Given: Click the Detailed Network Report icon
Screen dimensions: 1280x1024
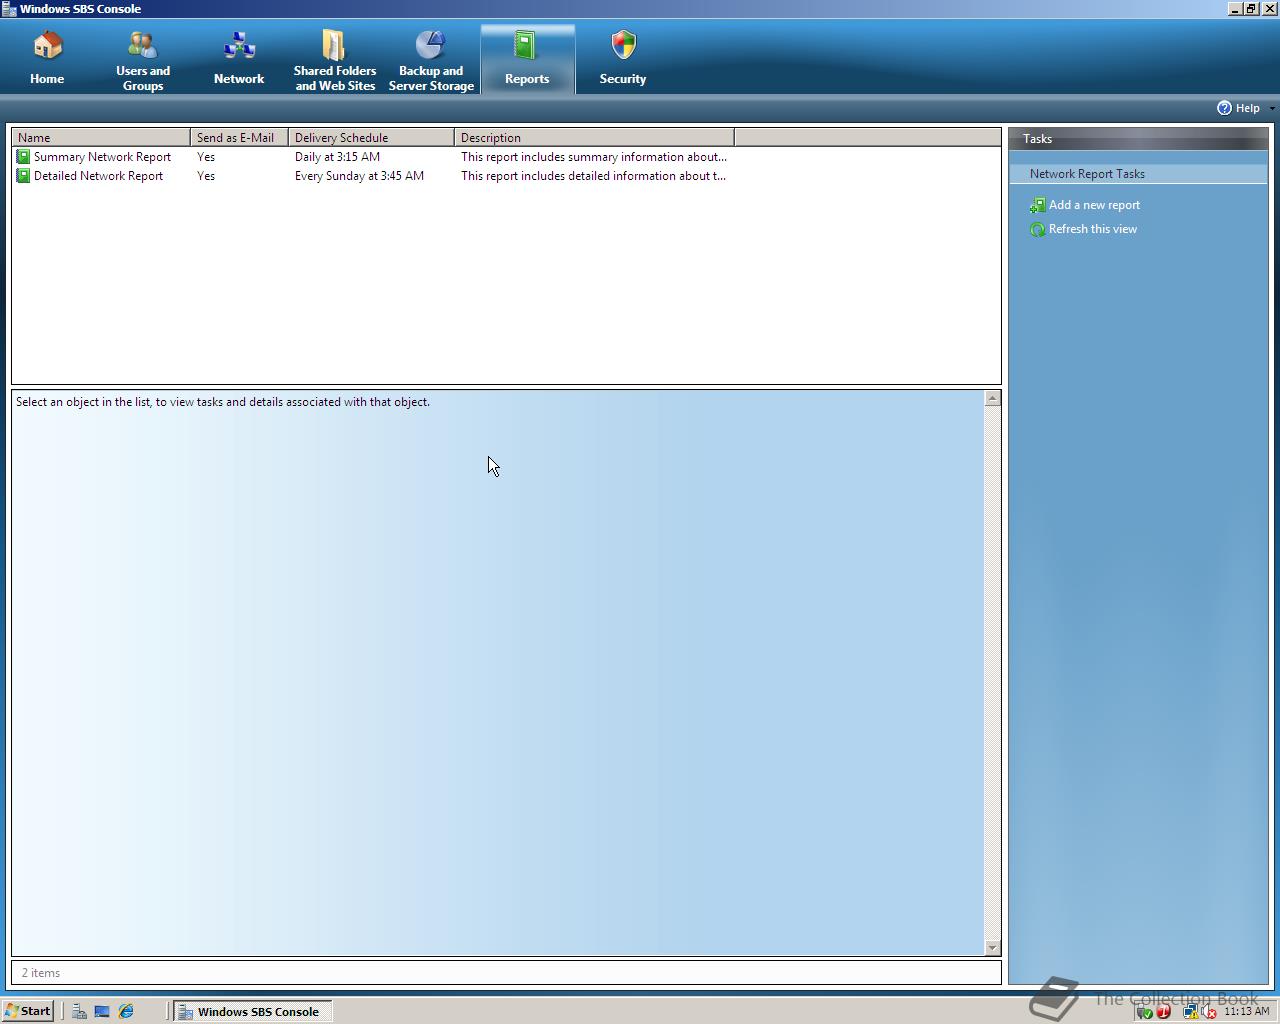Looking at the screenshot, I should tap(23, 176).
